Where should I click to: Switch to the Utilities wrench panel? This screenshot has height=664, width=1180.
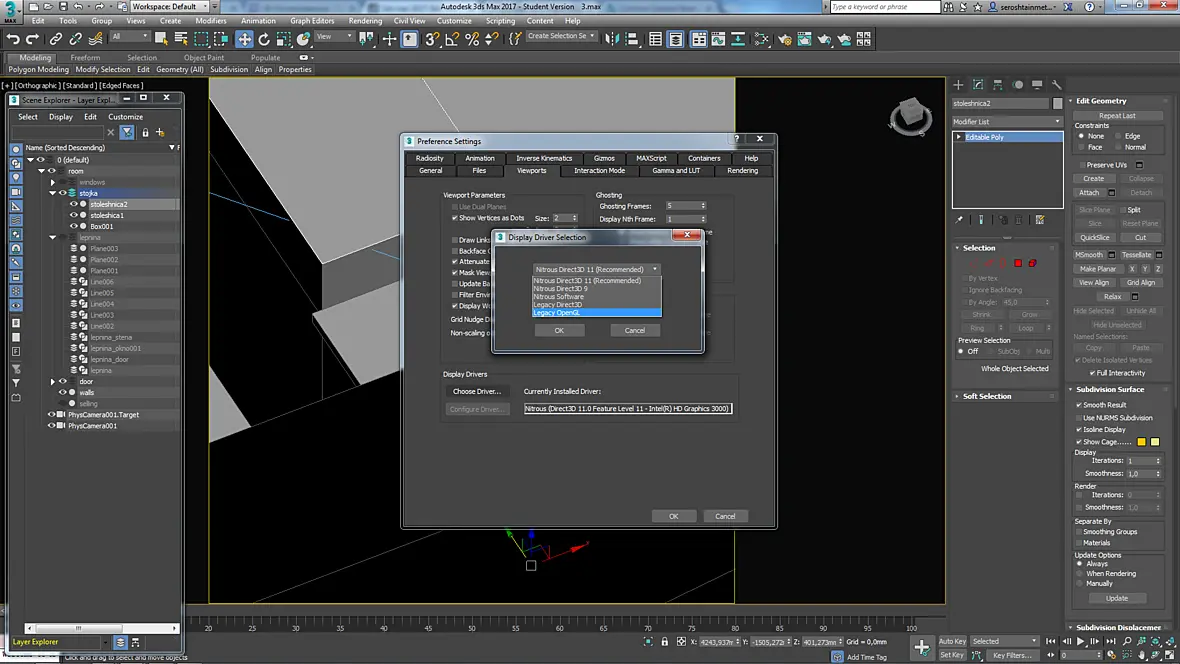coord(1057,84)
